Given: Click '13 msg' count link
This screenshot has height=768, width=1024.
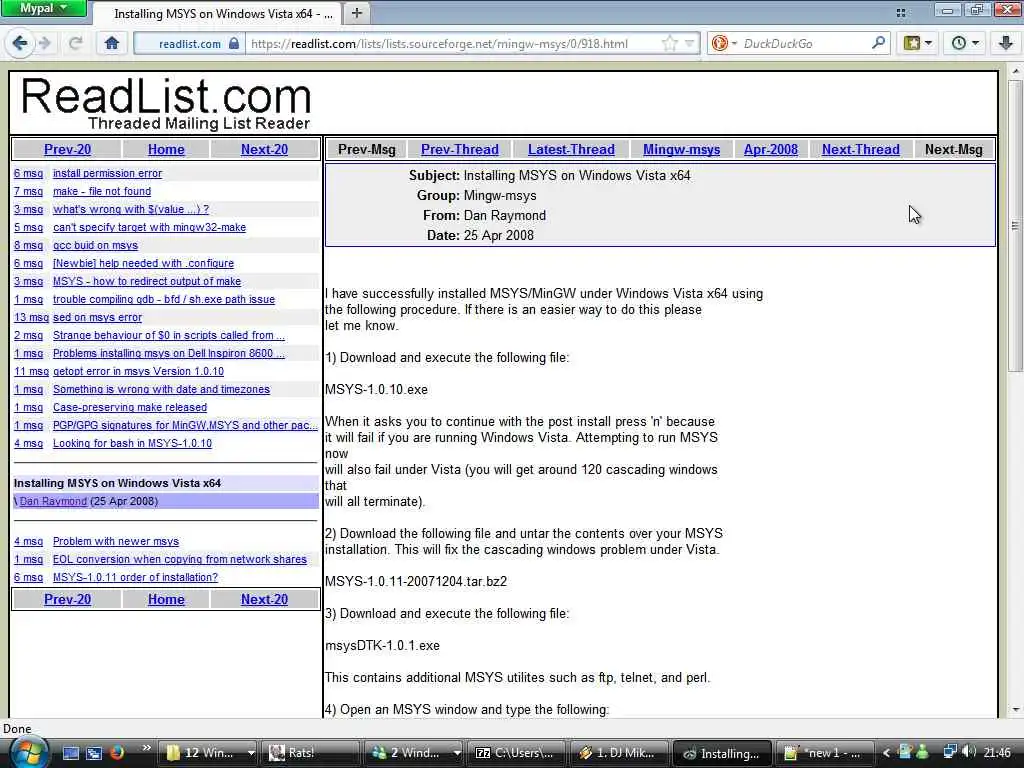Looking at the screenshot, I should (x=31, y=317).
